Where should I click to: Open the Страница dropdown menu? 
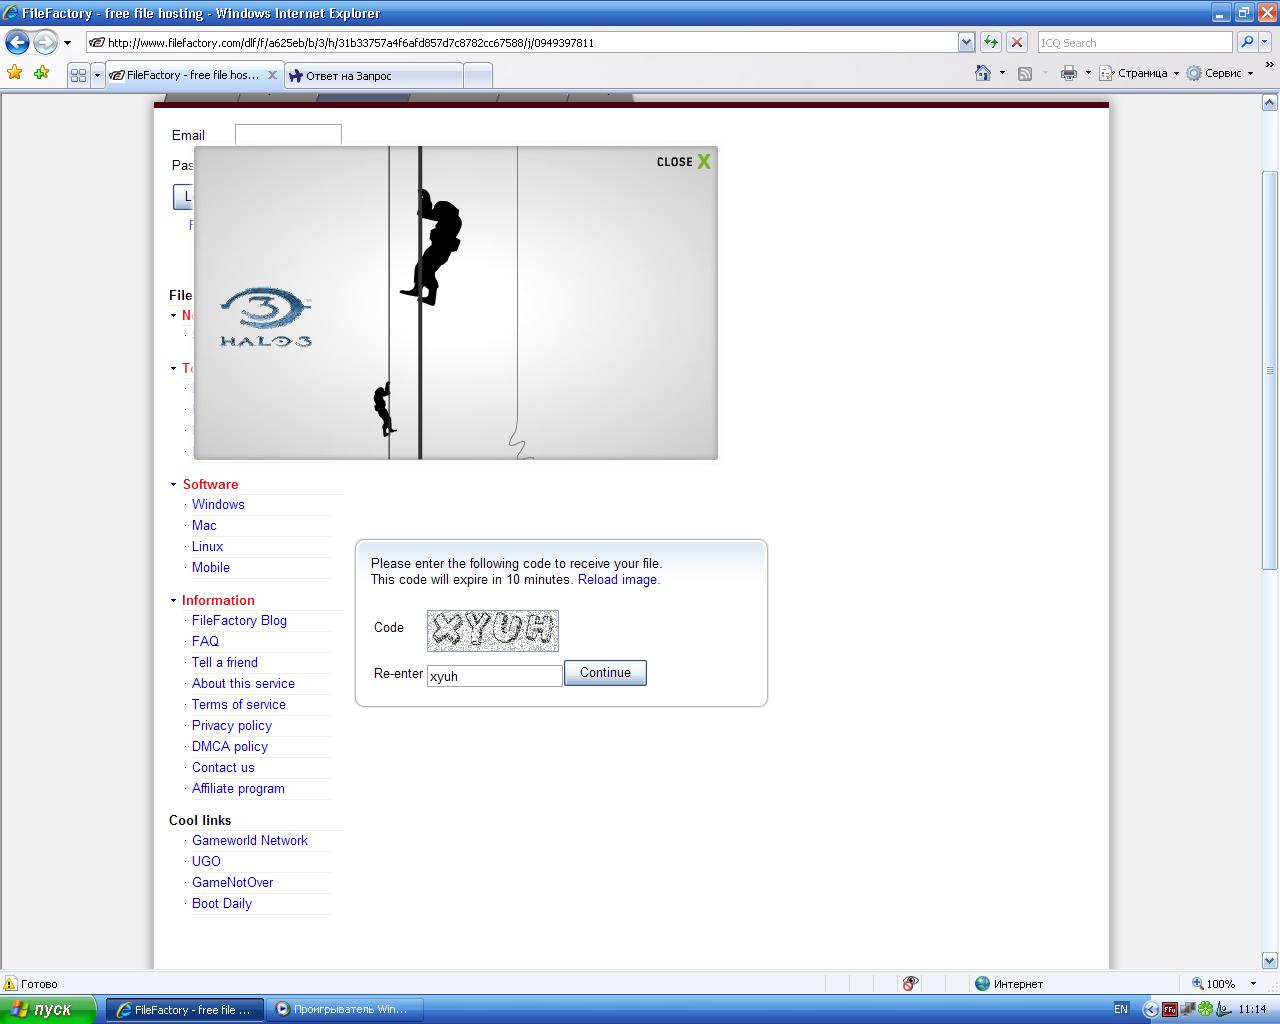[1140, 73]
